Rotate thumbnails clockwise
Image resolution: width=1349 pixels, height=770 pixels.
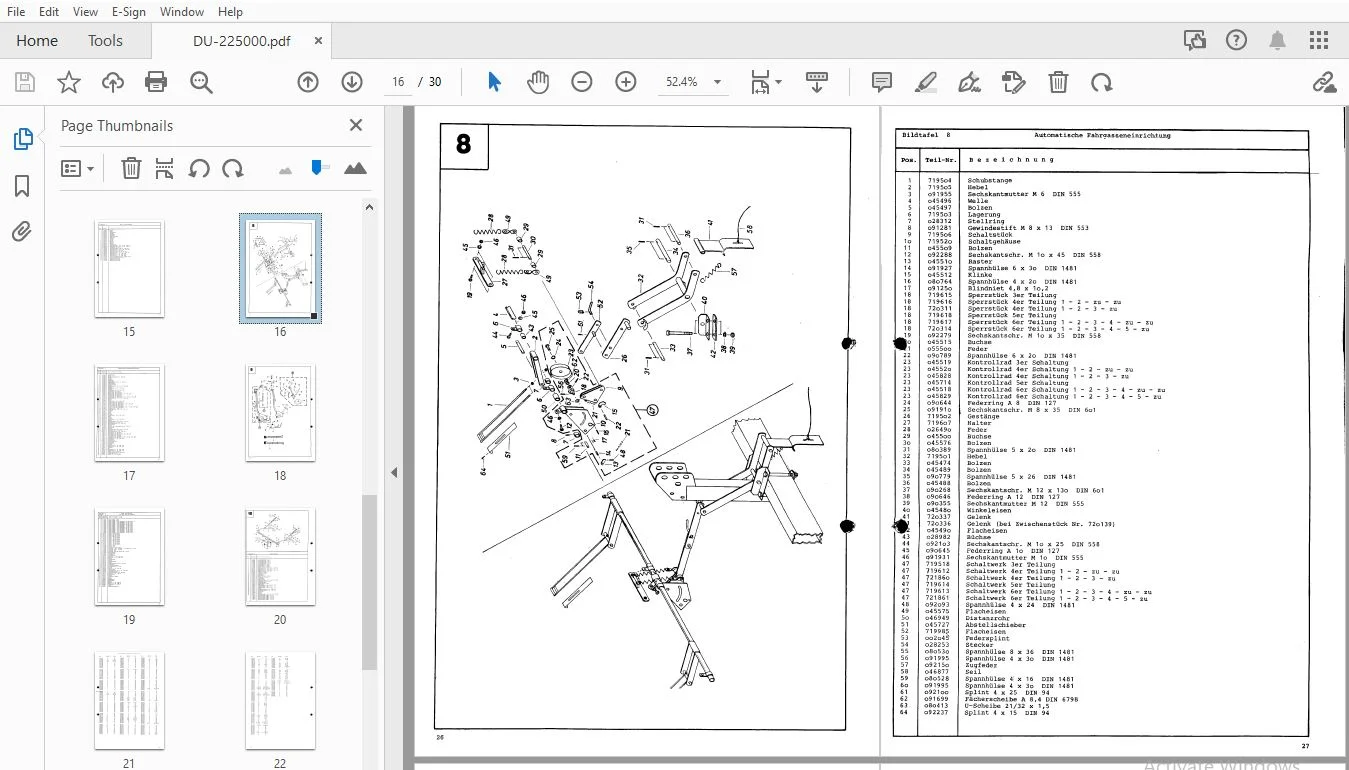[x=233, y=169]
